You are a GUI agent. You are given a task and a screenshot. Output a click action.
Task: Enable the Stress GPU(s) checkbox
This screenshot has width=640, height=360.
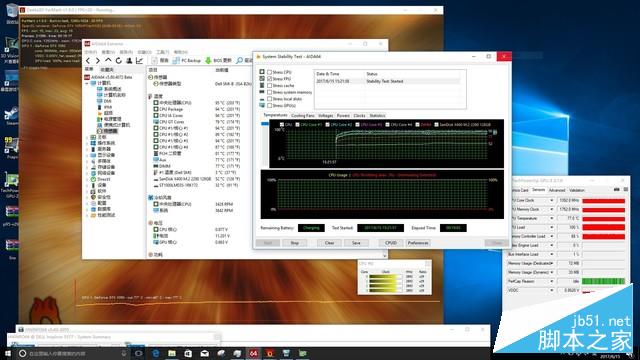269,106
